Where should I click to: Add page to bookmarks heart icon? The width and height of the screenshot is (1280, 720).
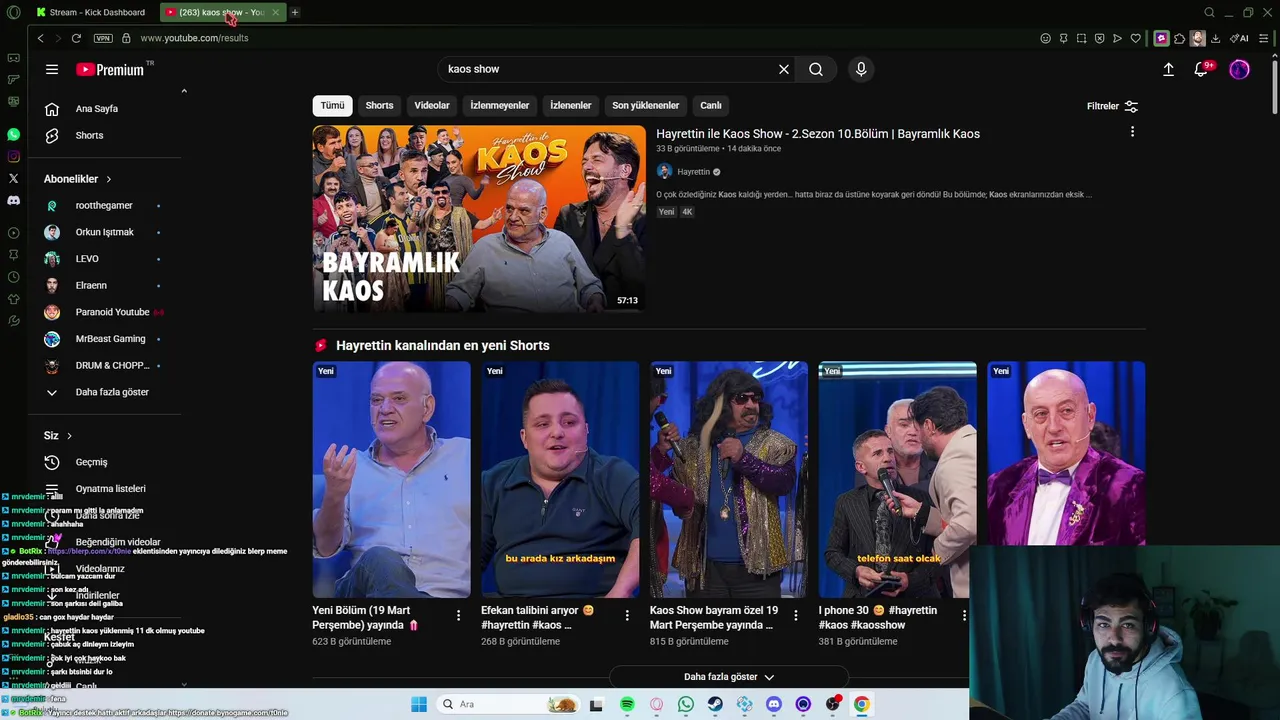(x=1135, y=38)
